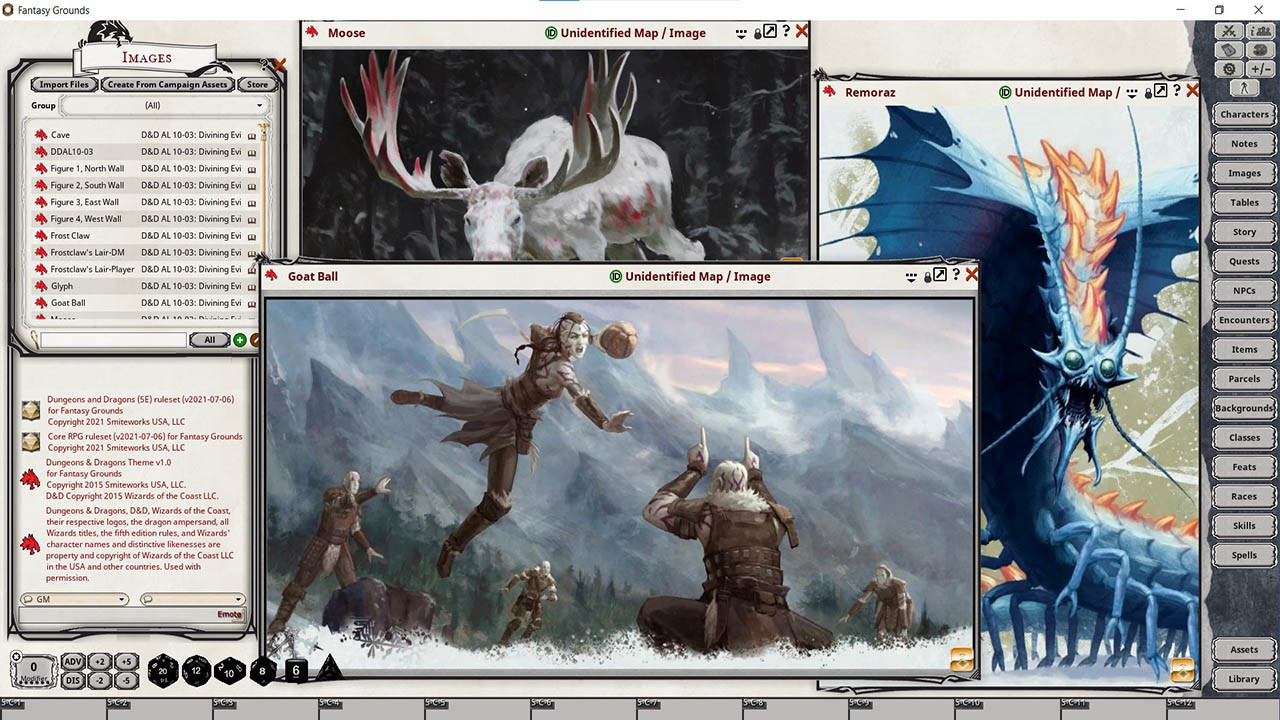
Task: Click the Options gear icon
Action: 1229,69
